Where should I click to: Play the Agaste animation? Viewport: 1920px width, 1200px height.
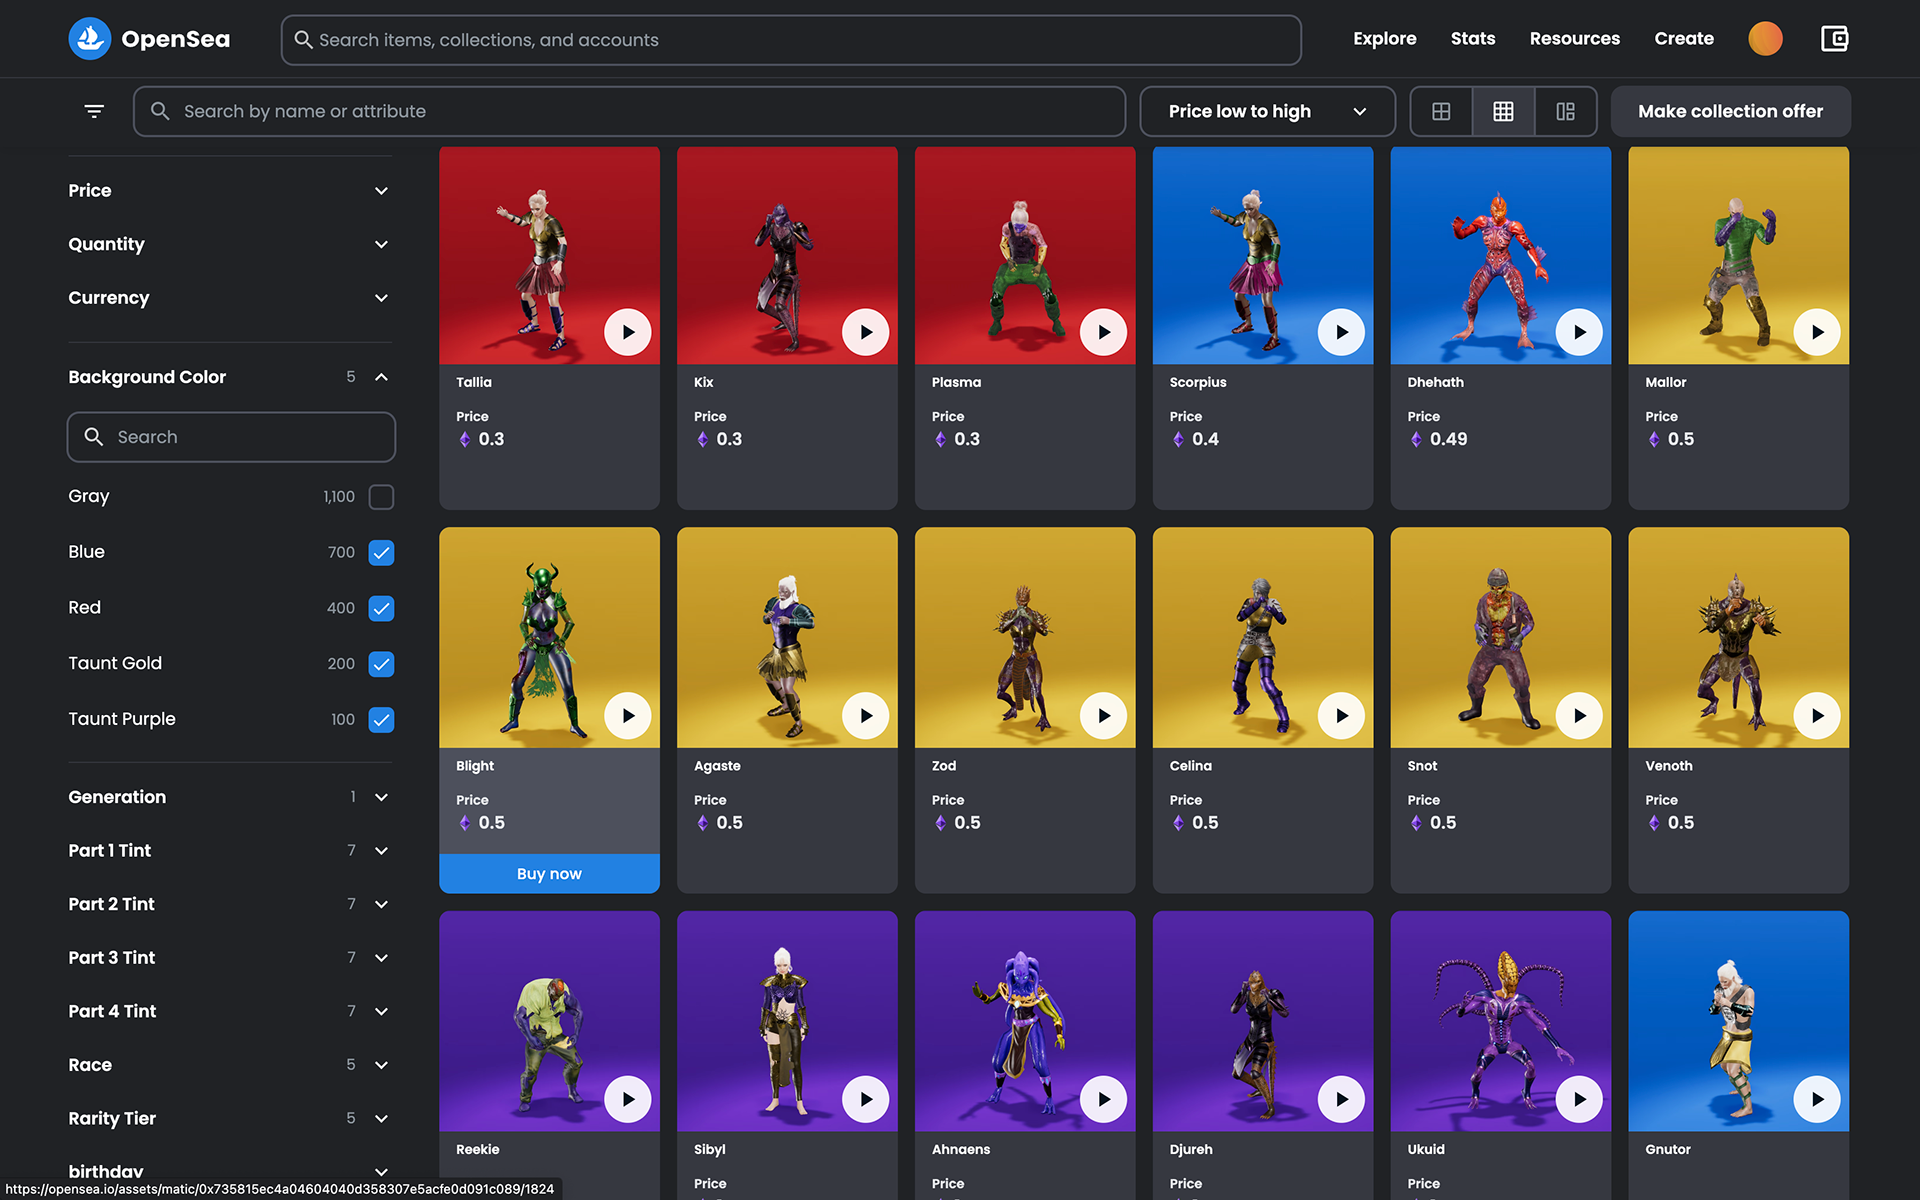point(866,716)
